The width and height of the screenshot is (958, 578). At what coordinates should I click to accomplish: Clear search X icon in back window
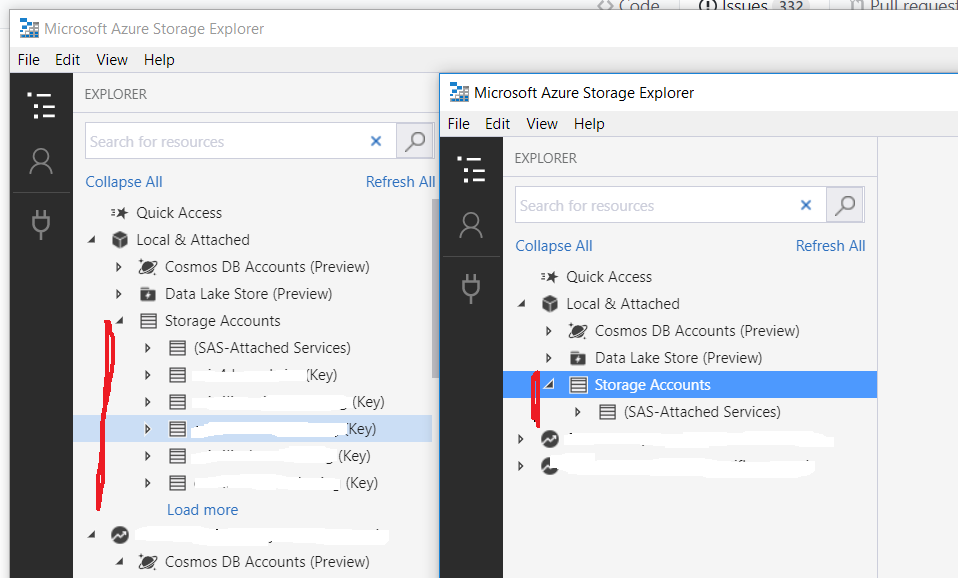click(x=376, y=141)
